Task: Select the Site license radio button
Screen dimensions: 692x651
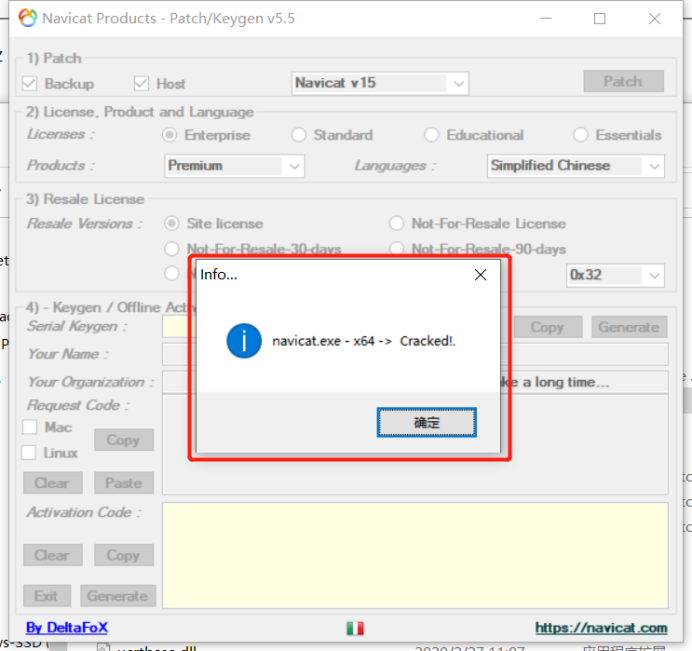Action: click(x=172, y=223)
